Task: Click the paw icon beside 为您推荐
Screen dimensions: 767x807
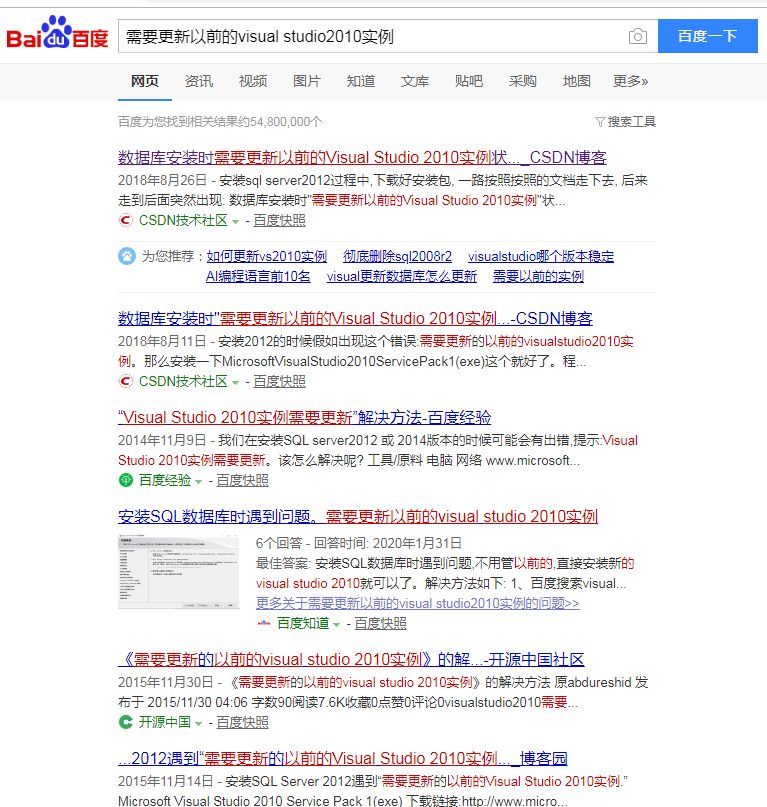Action: coord(127,256)
